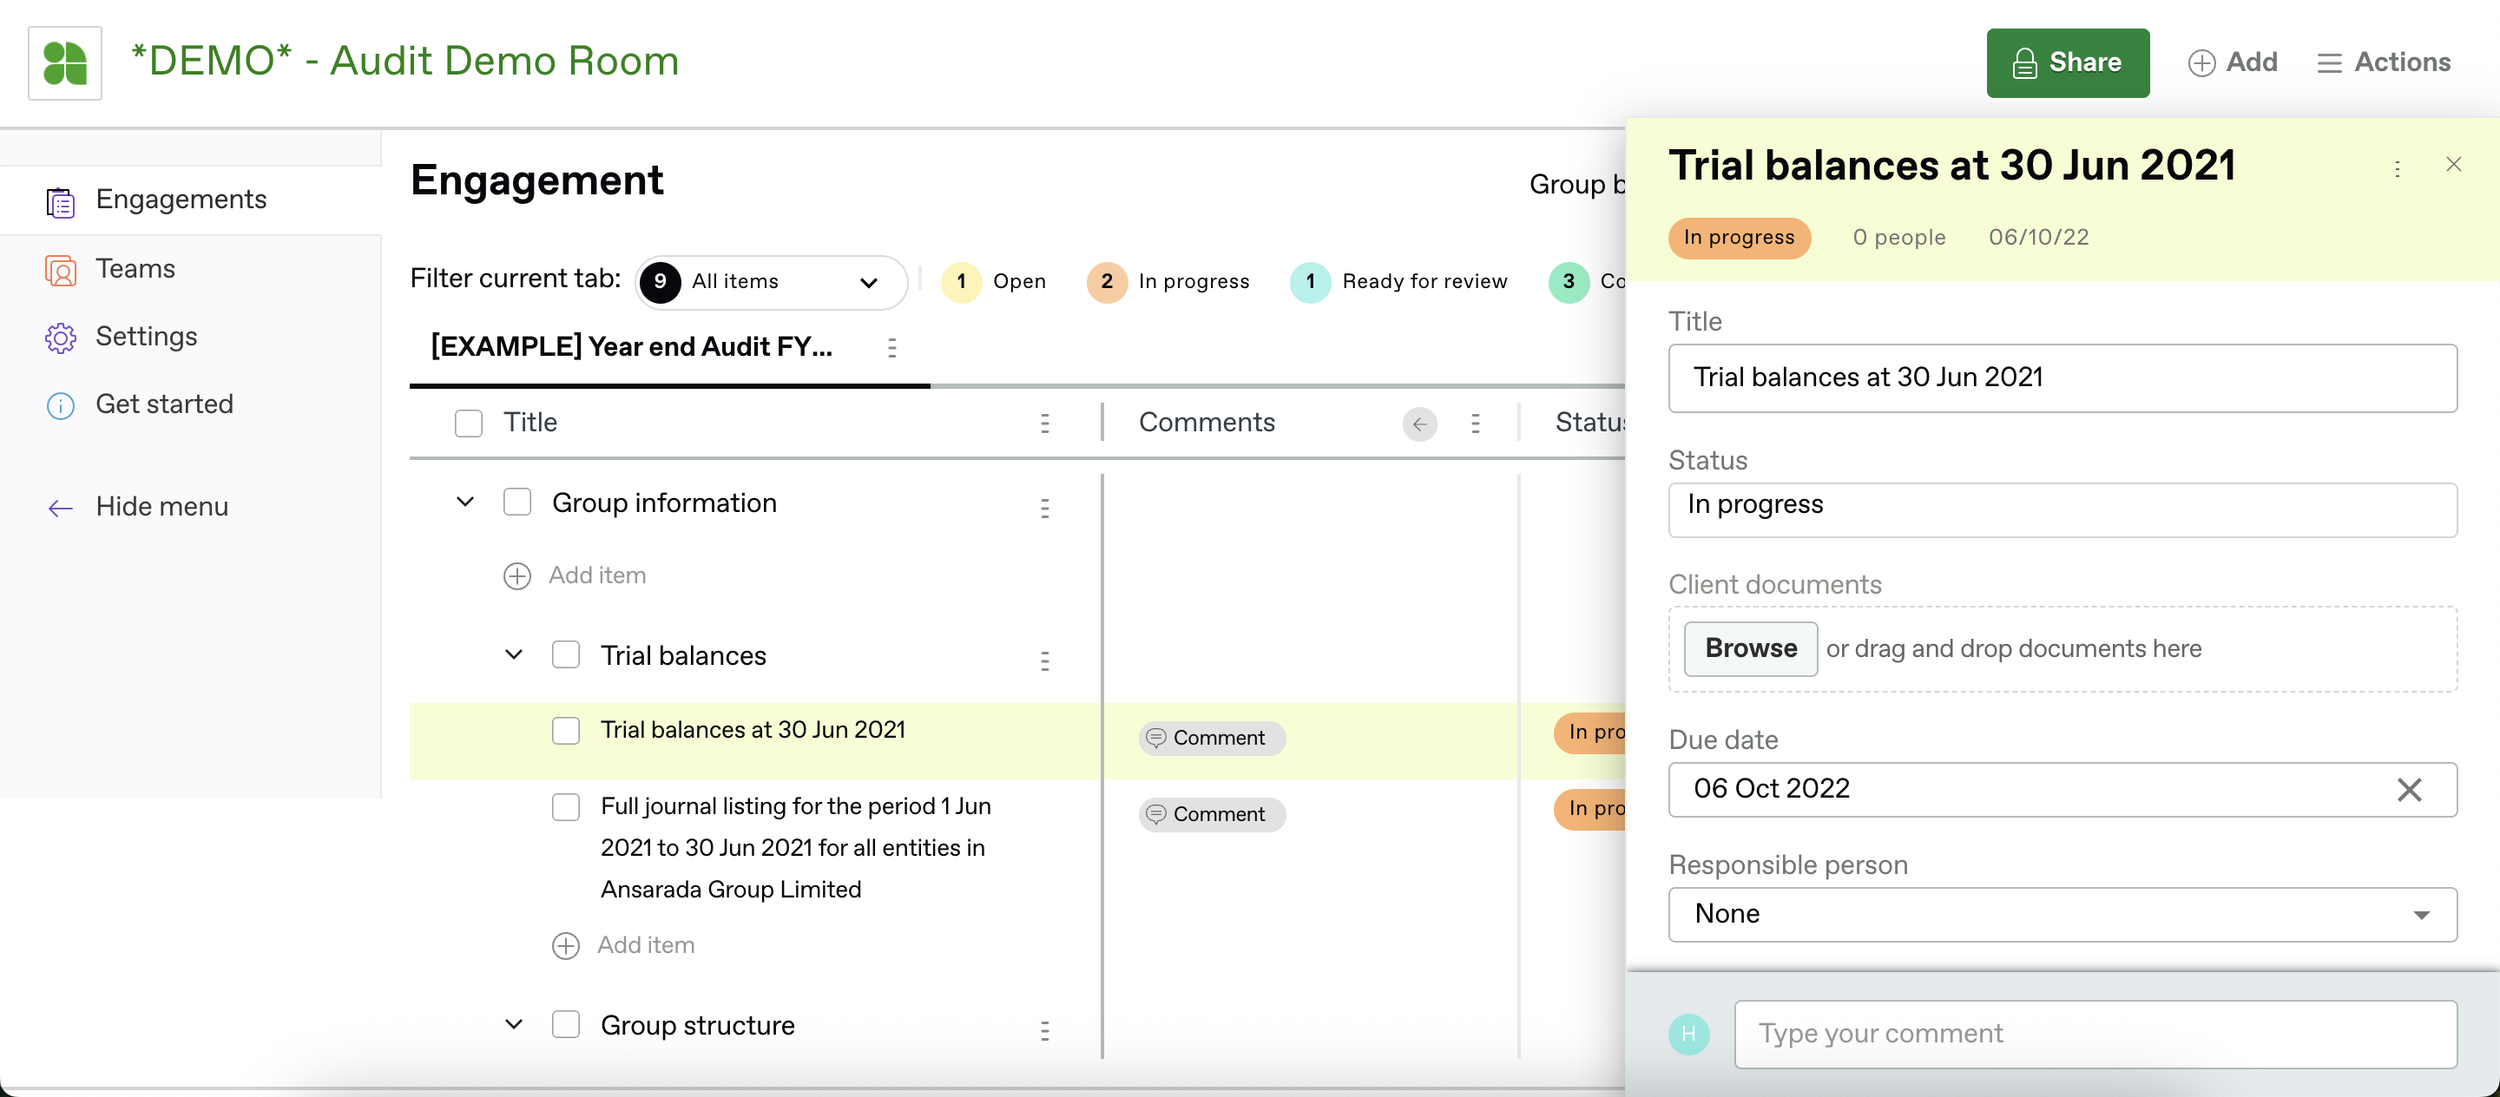Select the Year end Audit tab
Image resolution: width=2500 pixels, height=1097 pixels.
632,347
